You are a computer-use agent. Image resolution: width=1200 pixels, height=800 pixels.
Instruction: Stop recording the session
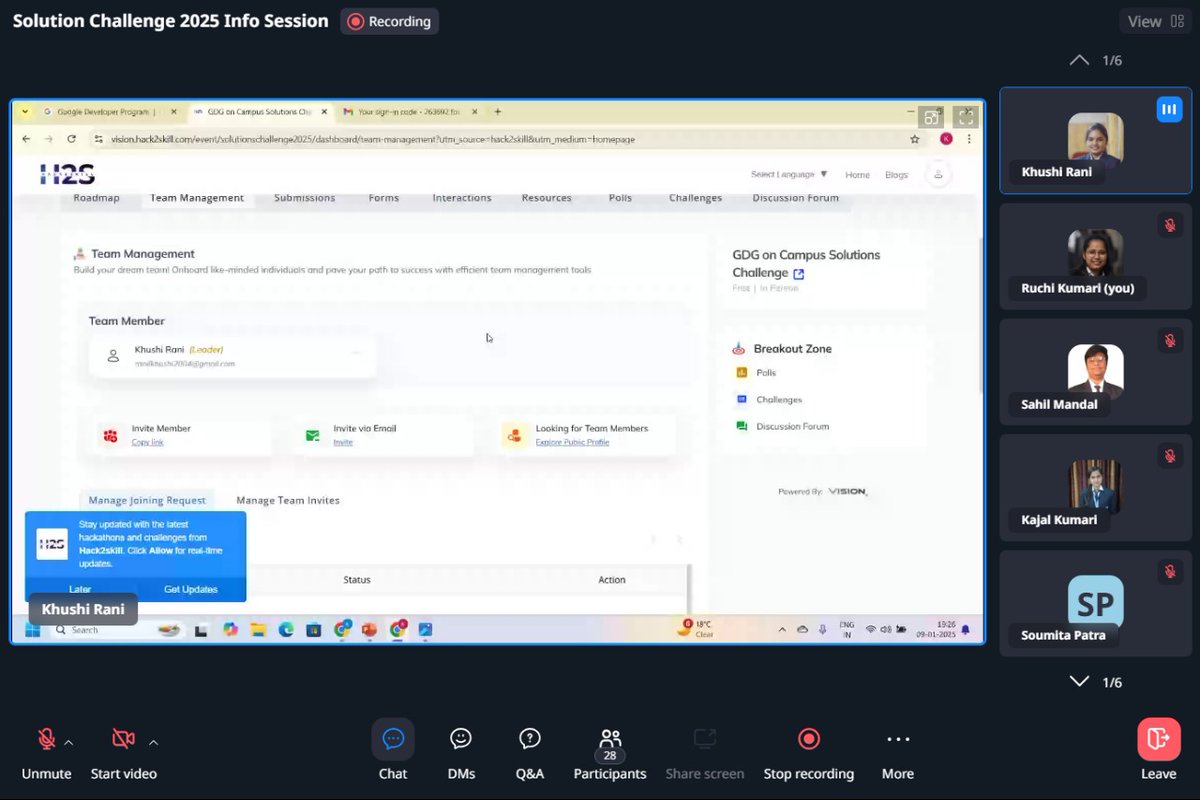(x=809, y=751)
